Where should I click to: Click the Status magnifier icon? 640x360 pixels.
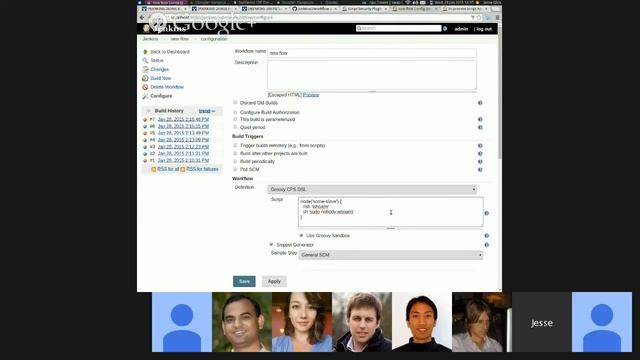(145, 60)
